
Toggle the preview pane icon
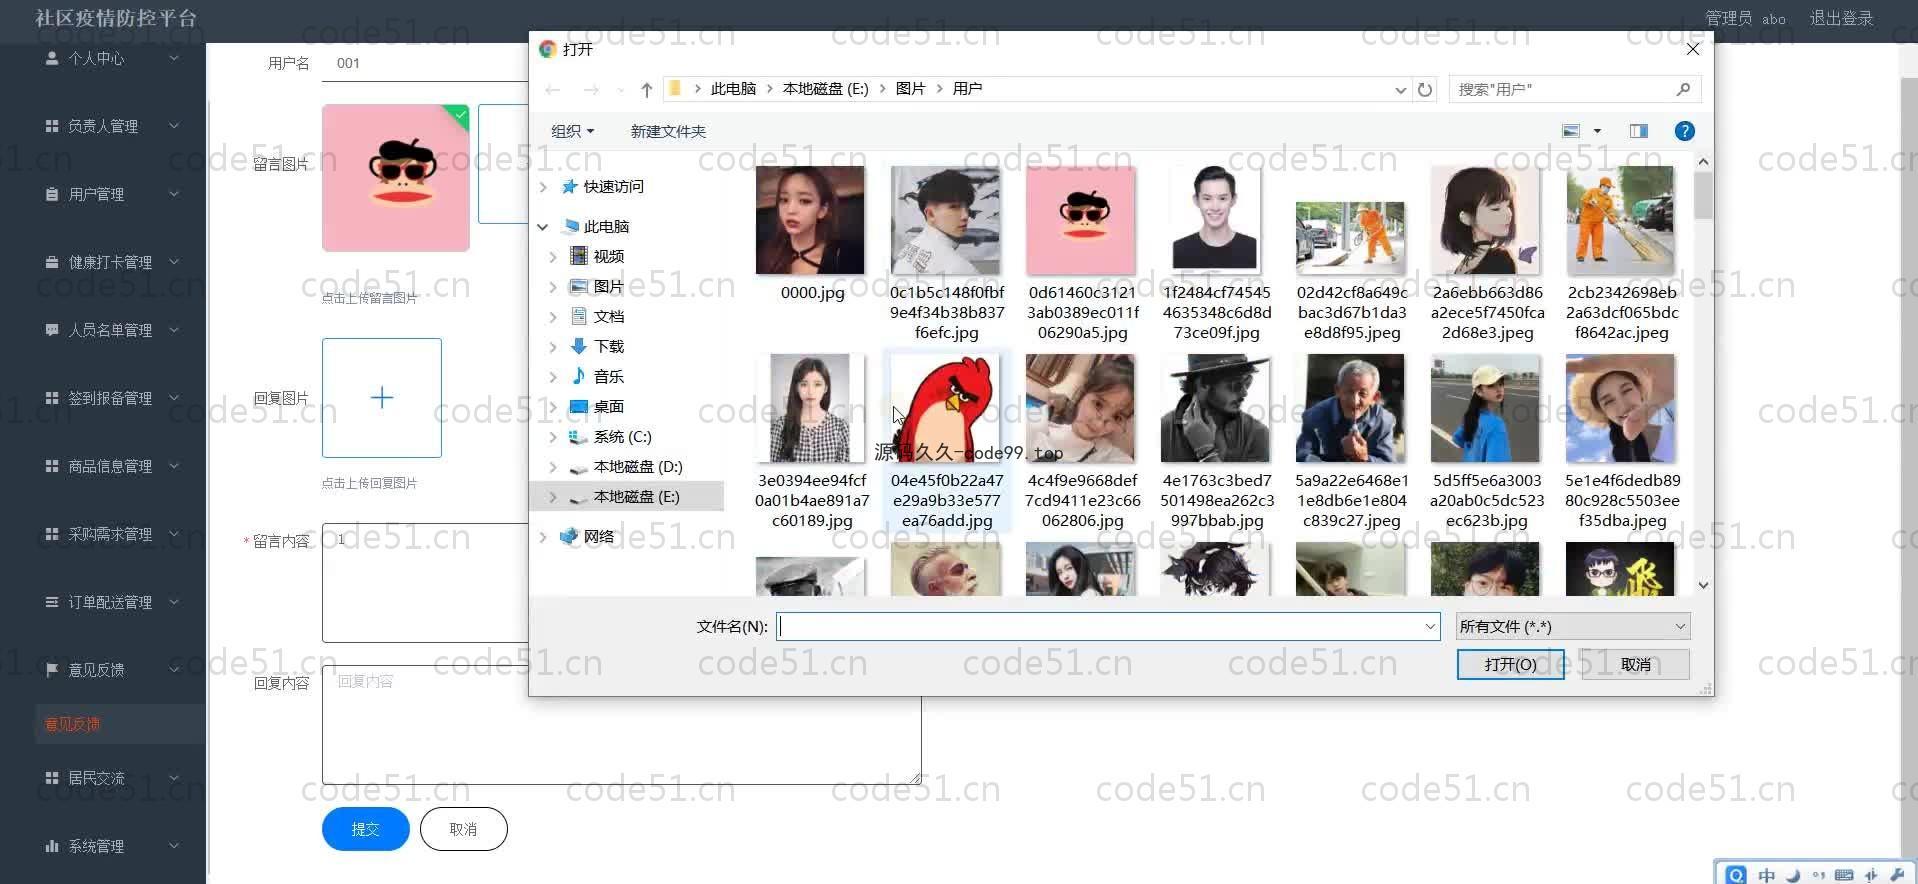point(1638,131)
